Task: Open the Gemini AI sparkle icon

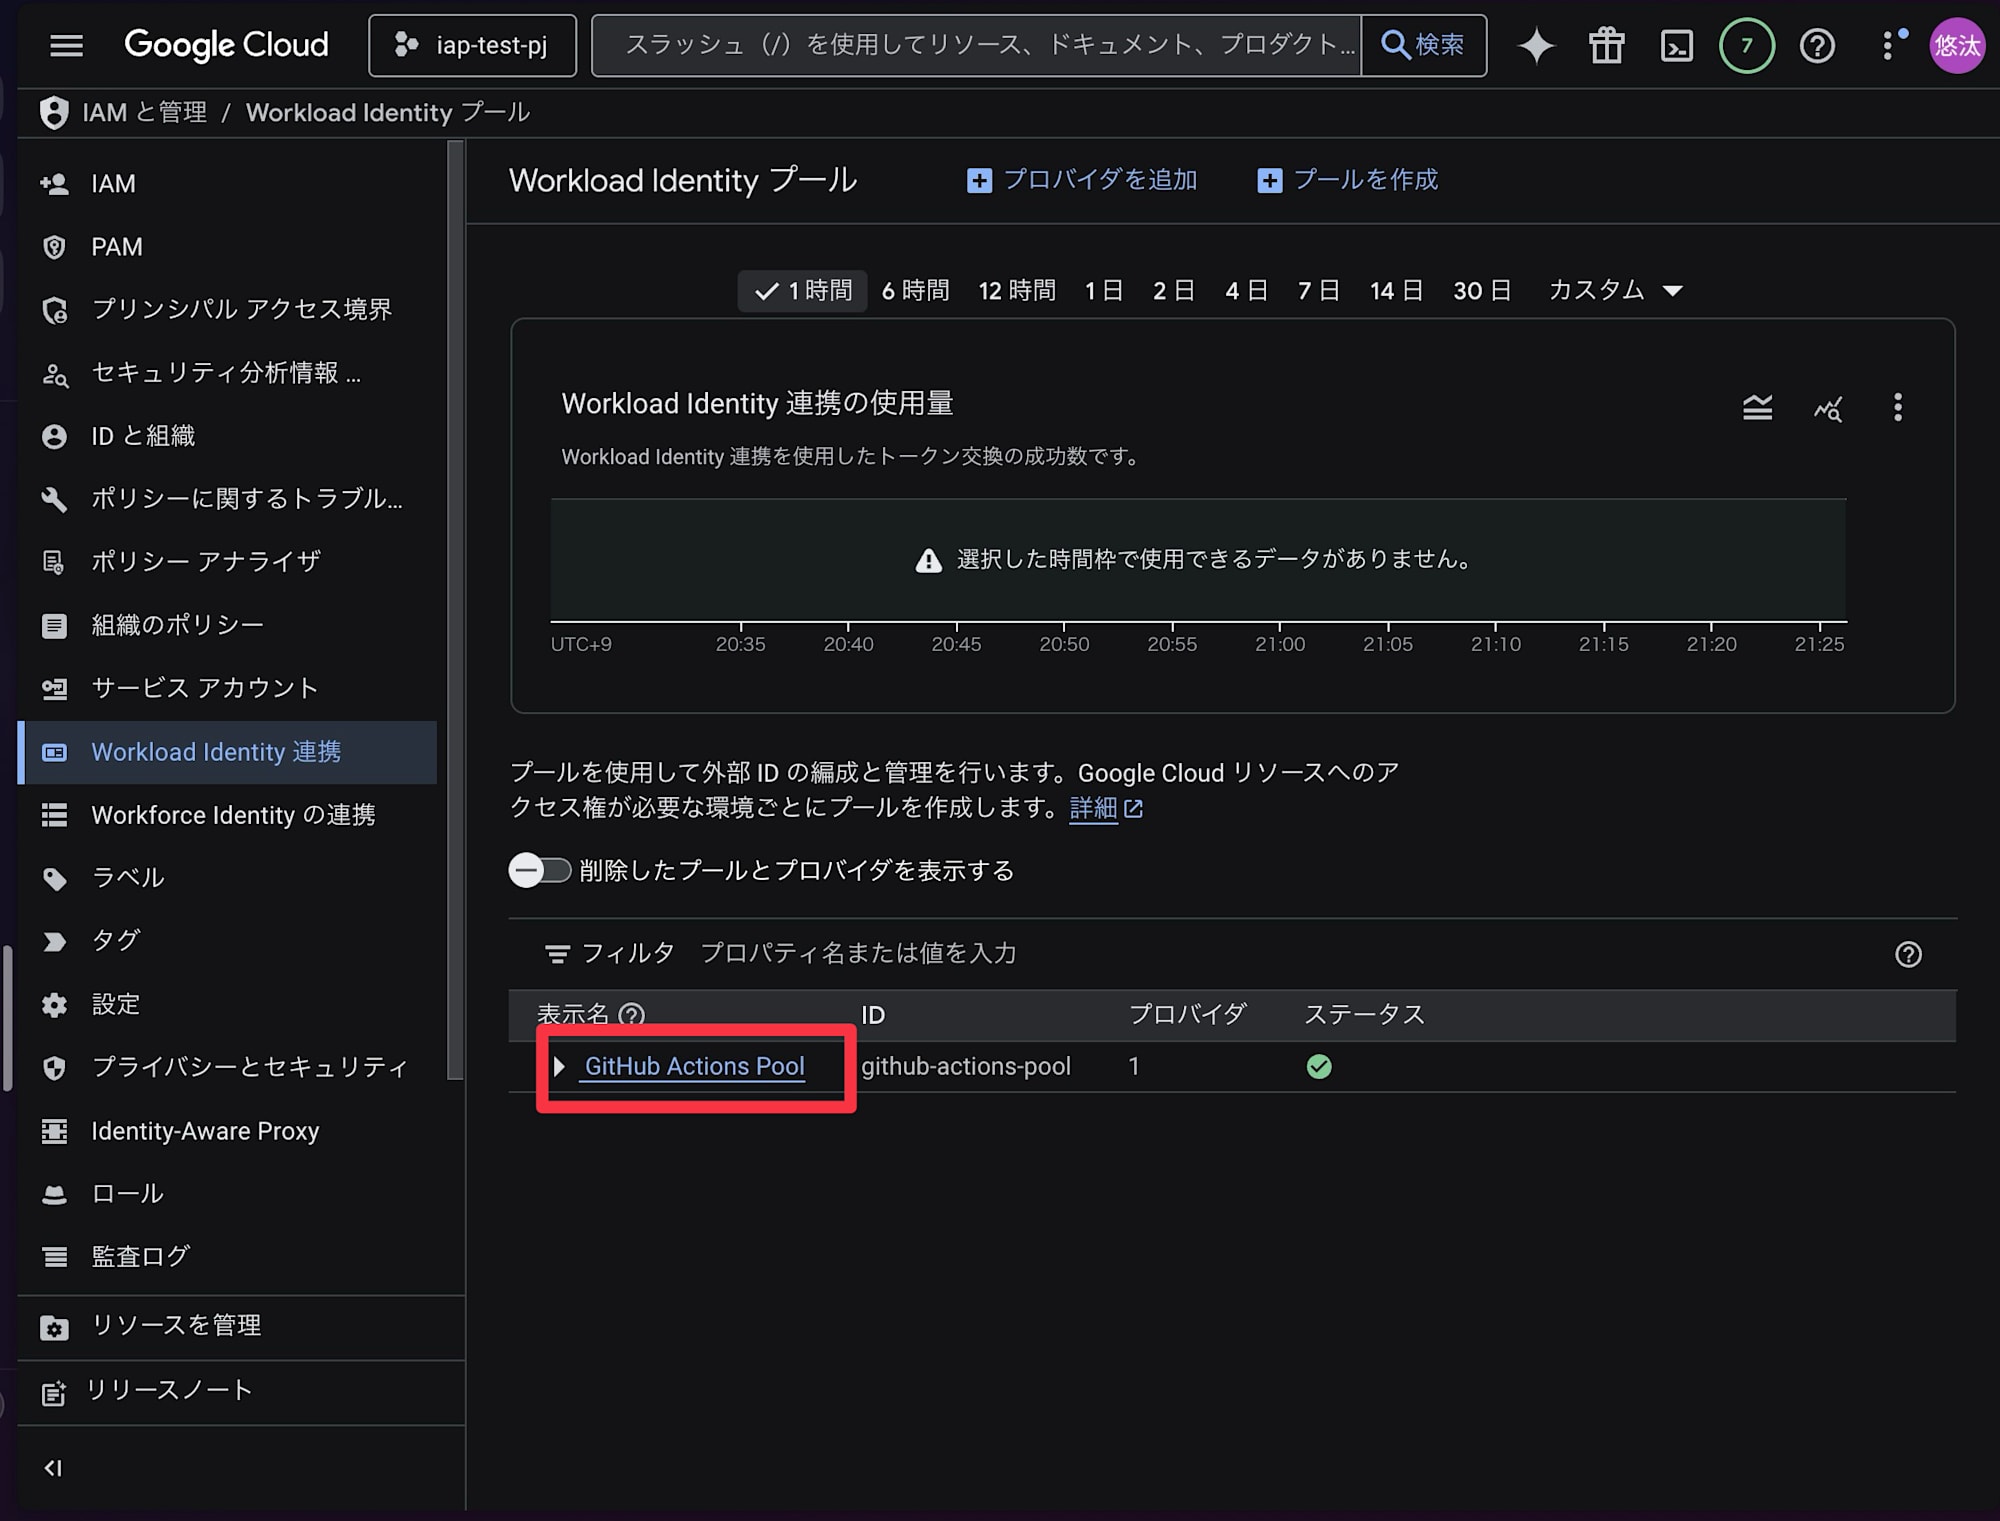Action: point(1536,46)
